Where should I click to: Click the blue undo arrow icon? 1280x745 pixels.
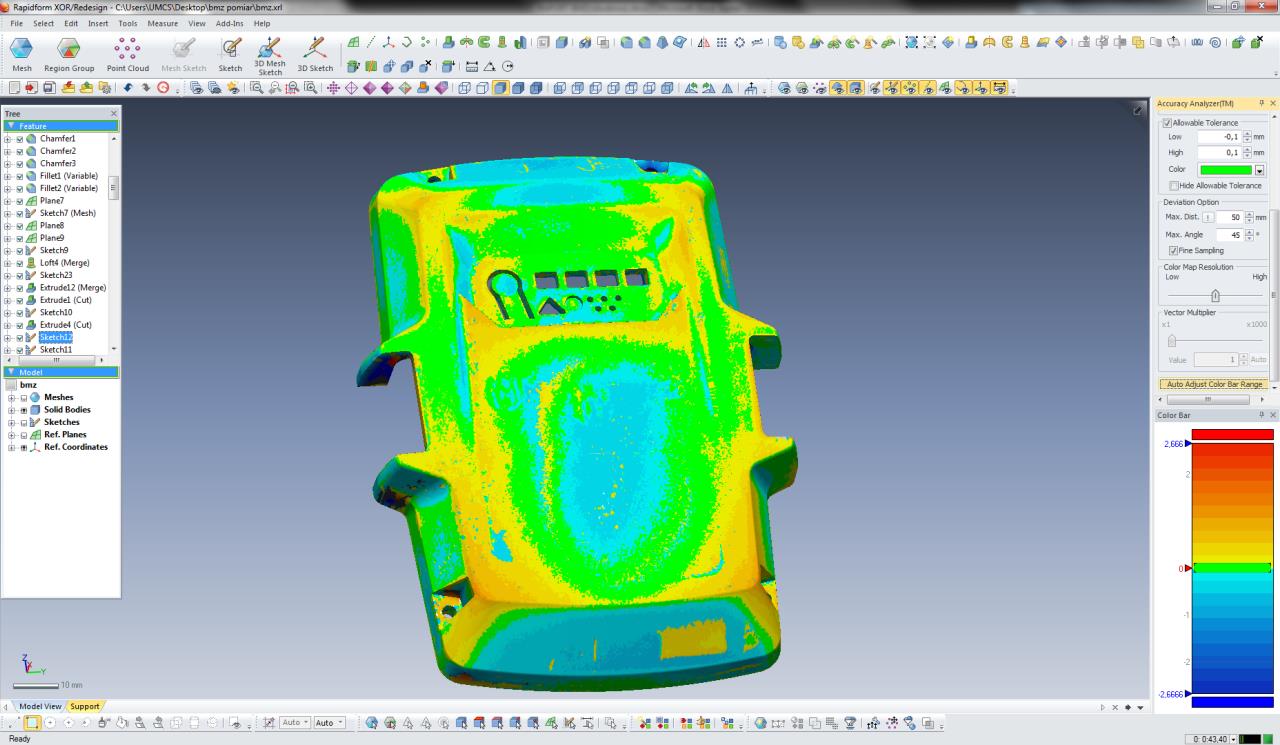coord(128,88)
